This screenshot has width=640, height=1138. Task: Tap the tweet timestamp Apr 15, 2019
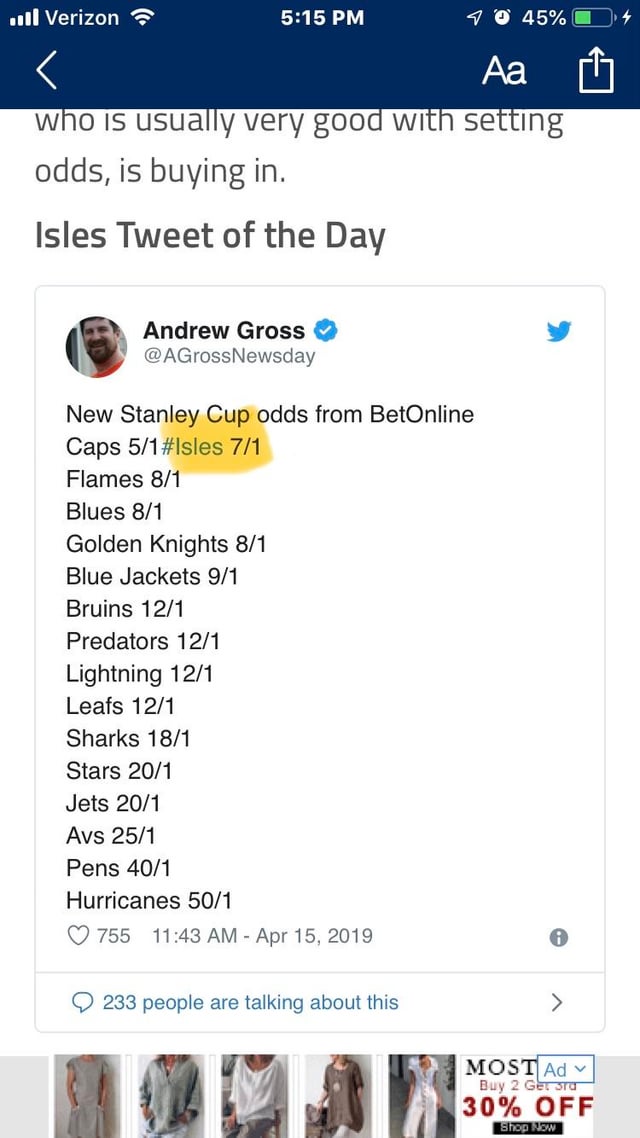pos(262,936)
